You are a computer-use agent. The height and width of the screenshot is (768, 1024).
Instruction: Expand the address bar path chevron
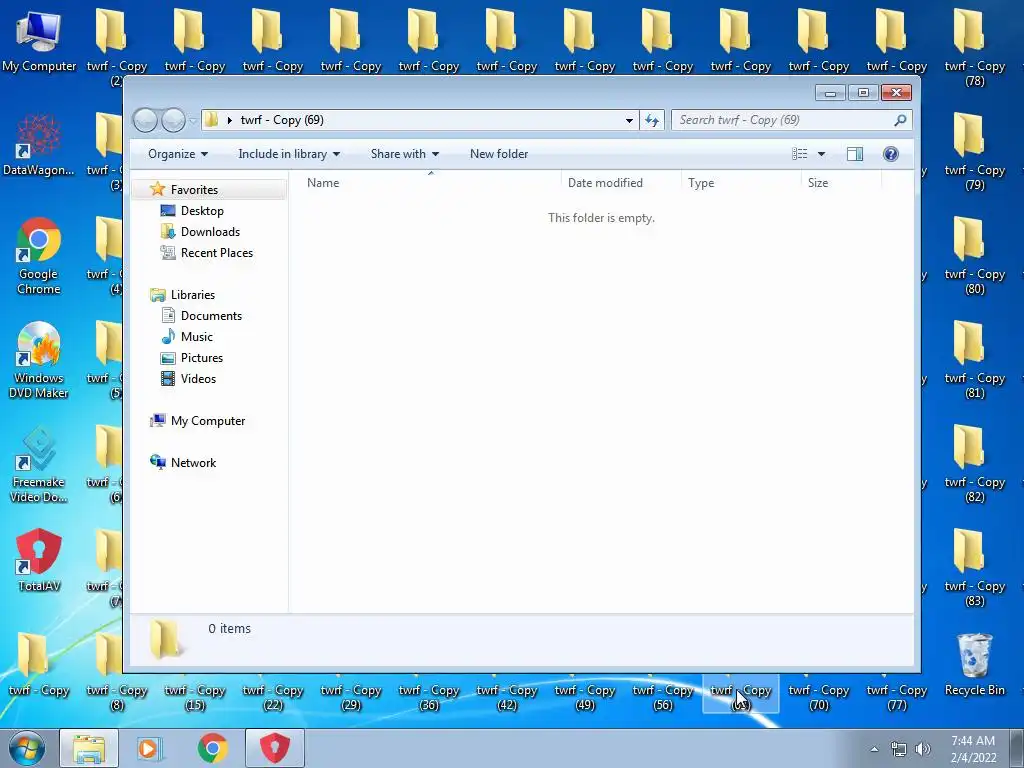(x=230, y=120)
